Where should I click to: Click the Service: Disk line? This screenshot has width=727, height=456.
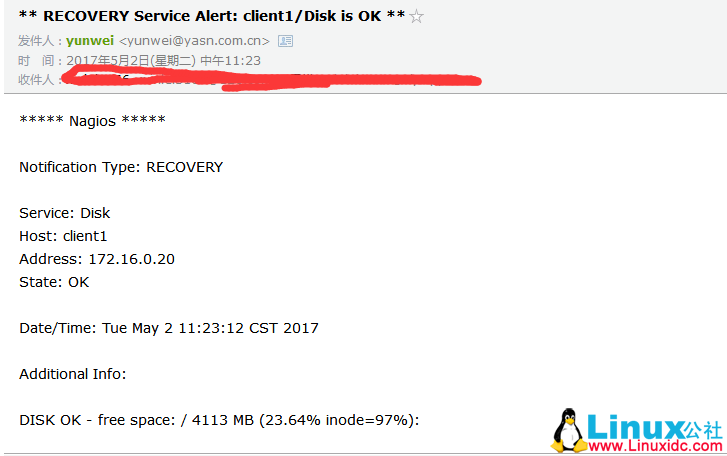[x=64, y=213]
